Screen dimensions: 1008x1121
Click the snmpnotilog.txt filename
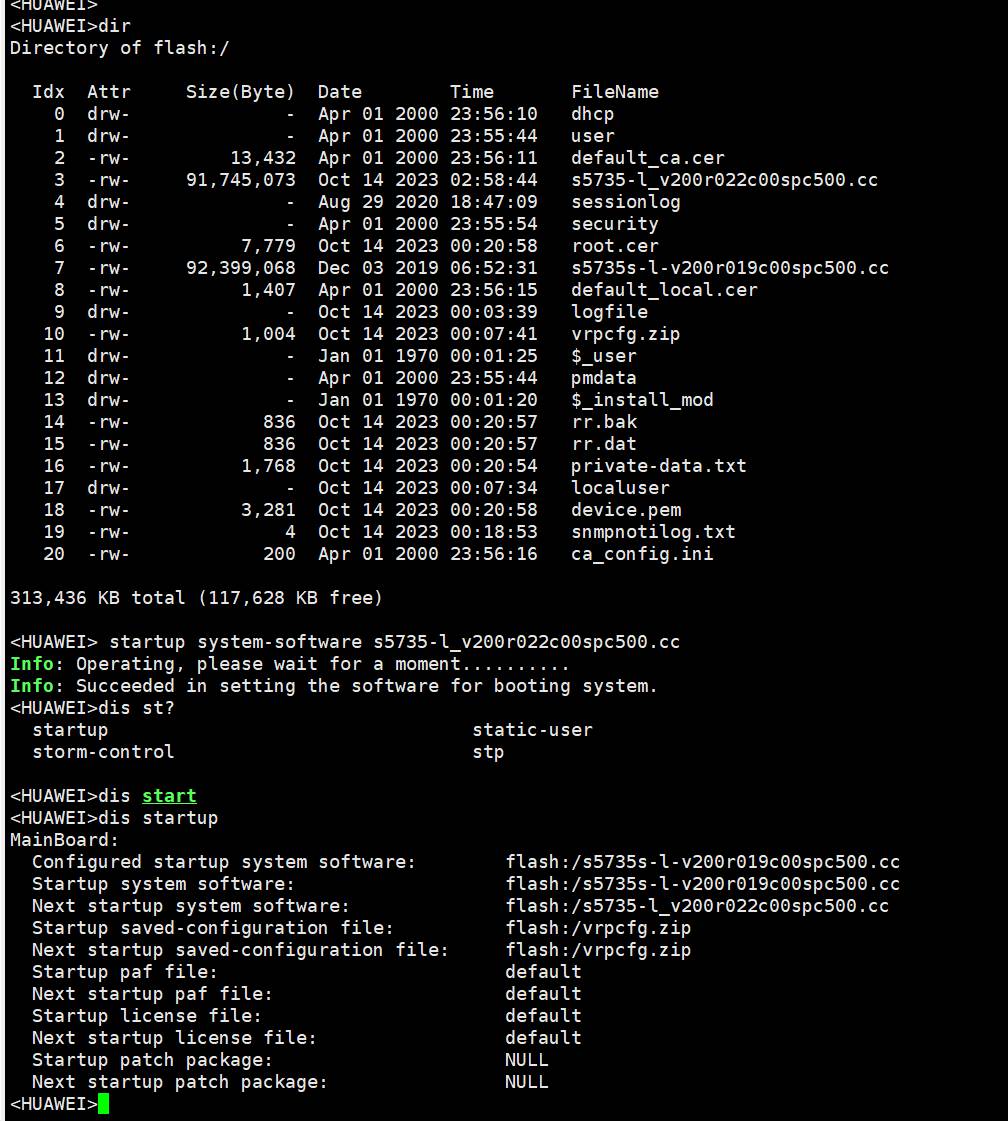click(653, 532)
